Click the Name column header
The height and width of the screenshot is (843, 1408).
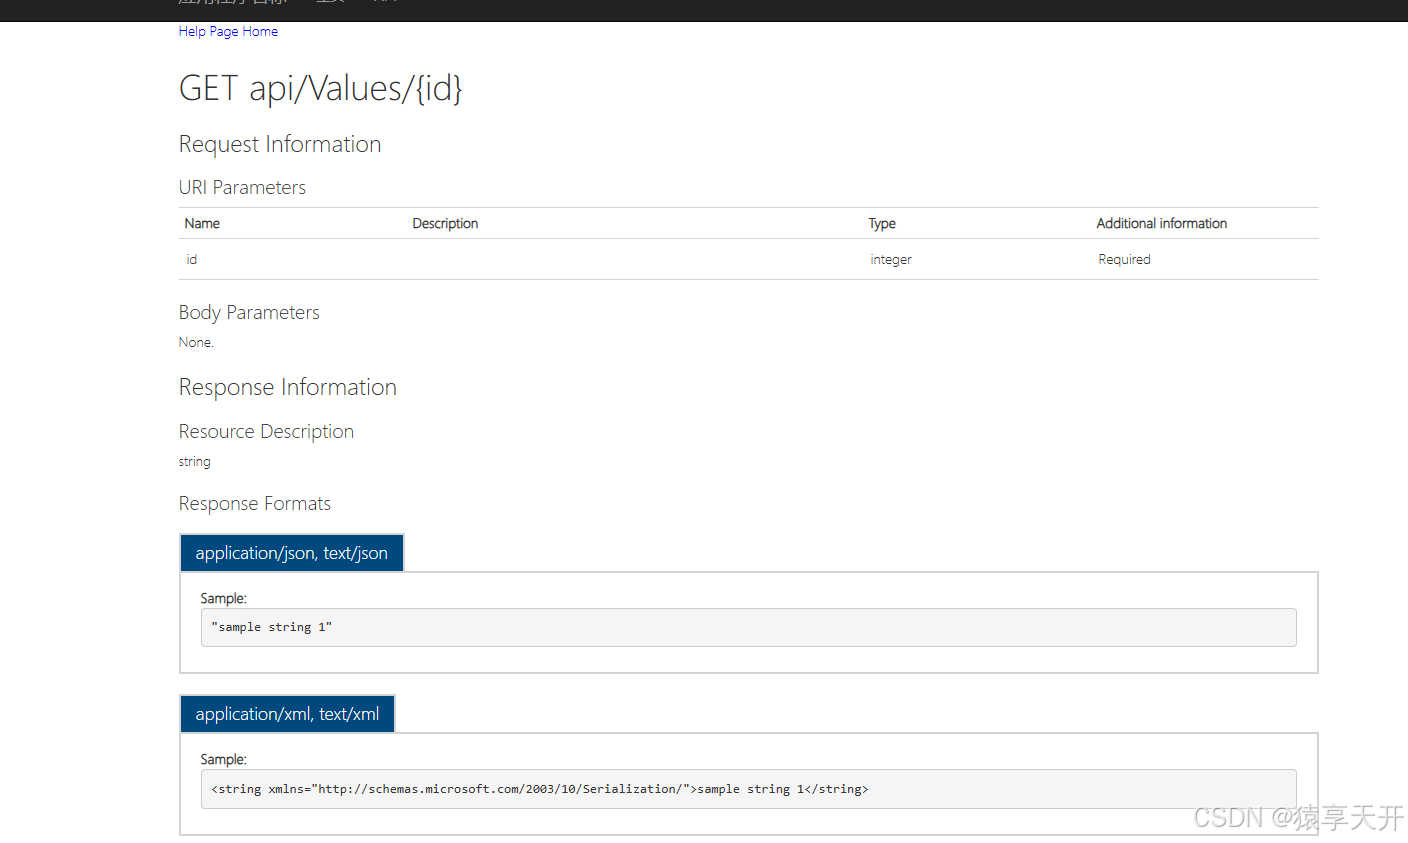point(202,223)
